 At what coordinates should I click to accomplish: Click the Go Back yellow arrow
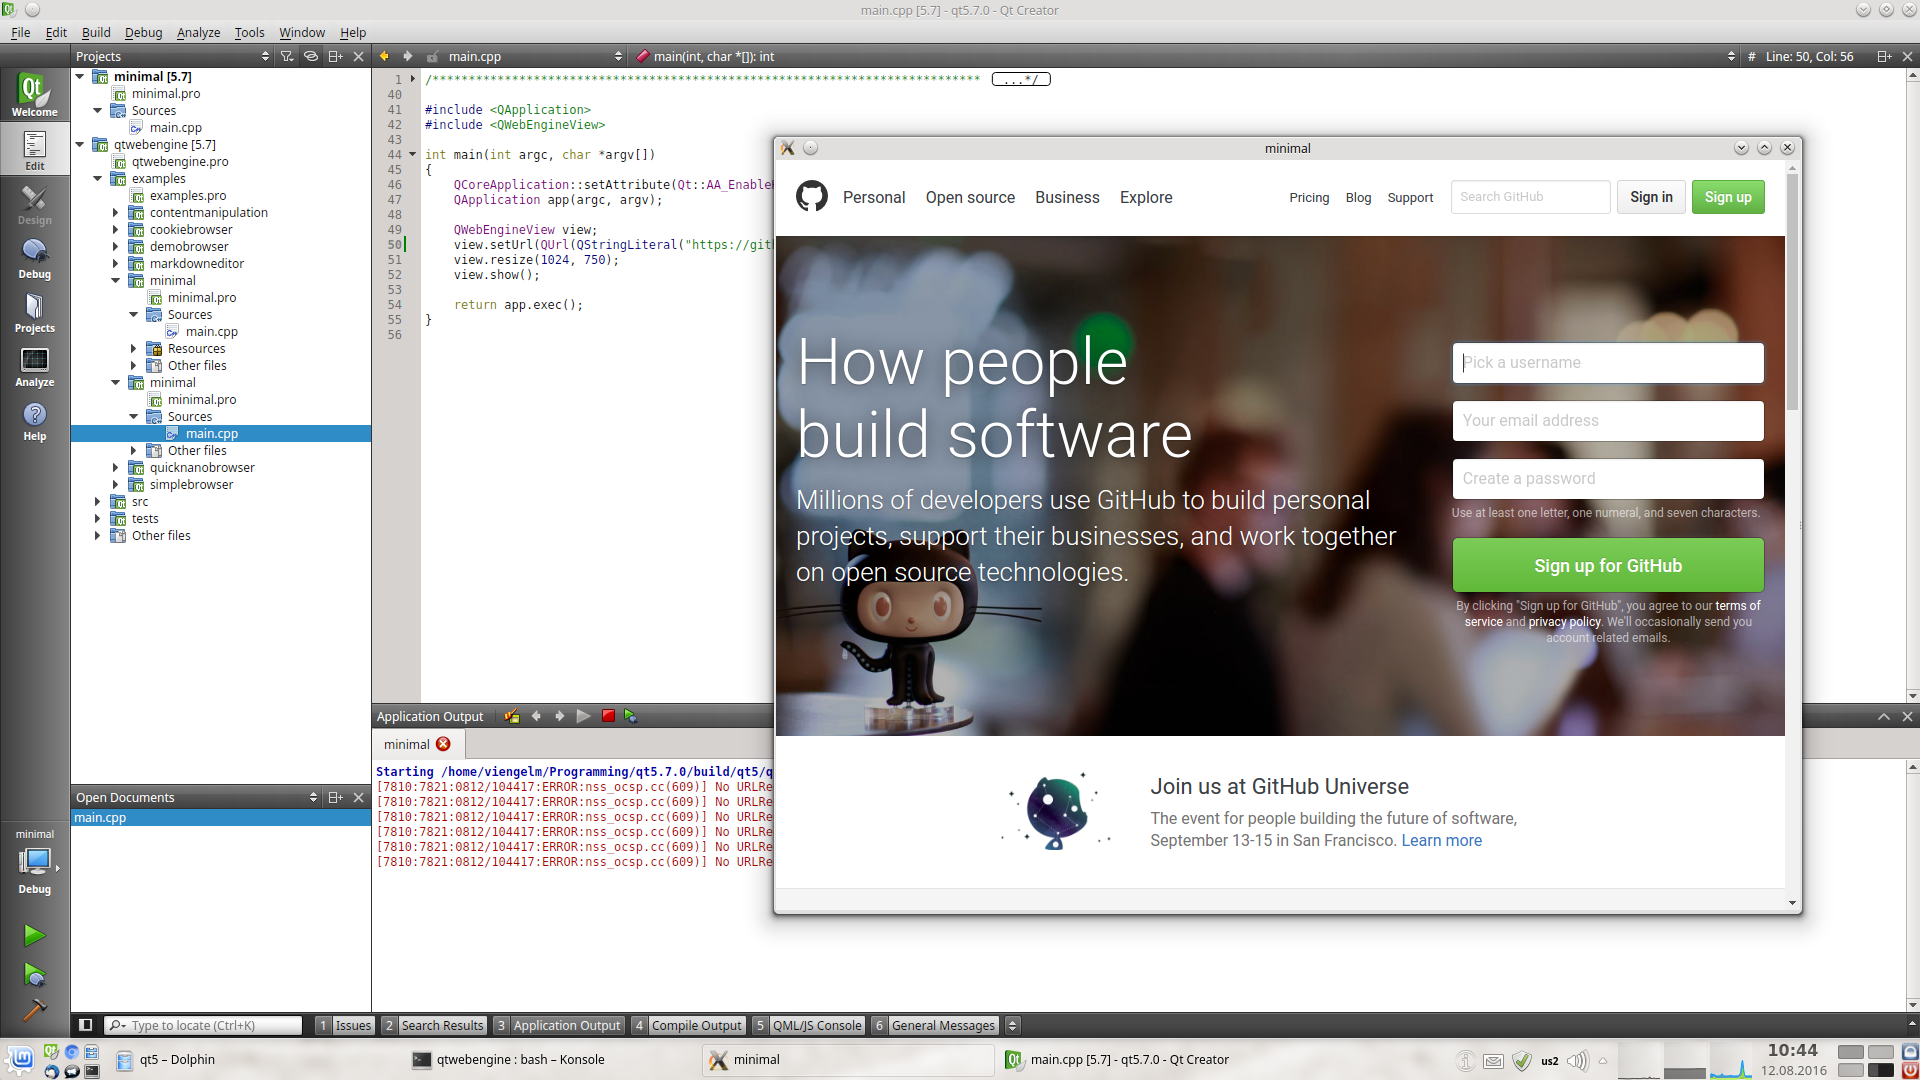[384, 56]
